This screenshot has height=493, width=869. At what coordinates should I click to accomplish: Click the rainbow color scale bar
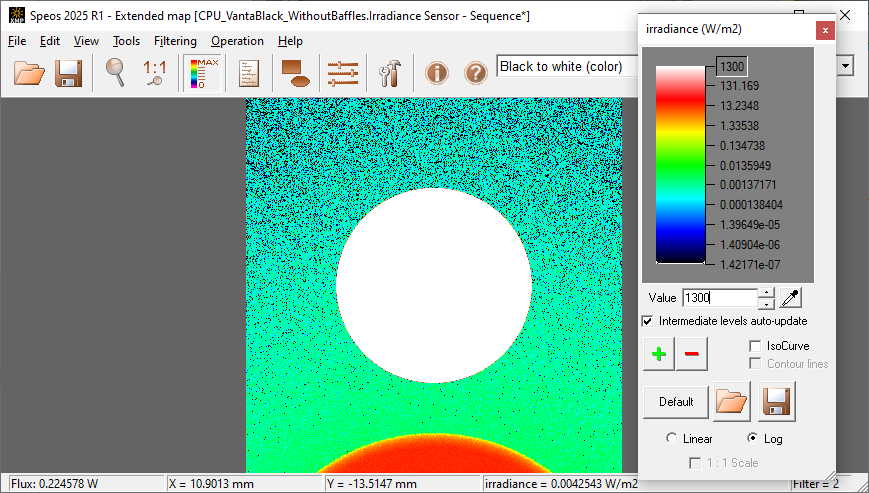[x=681, y=165]
